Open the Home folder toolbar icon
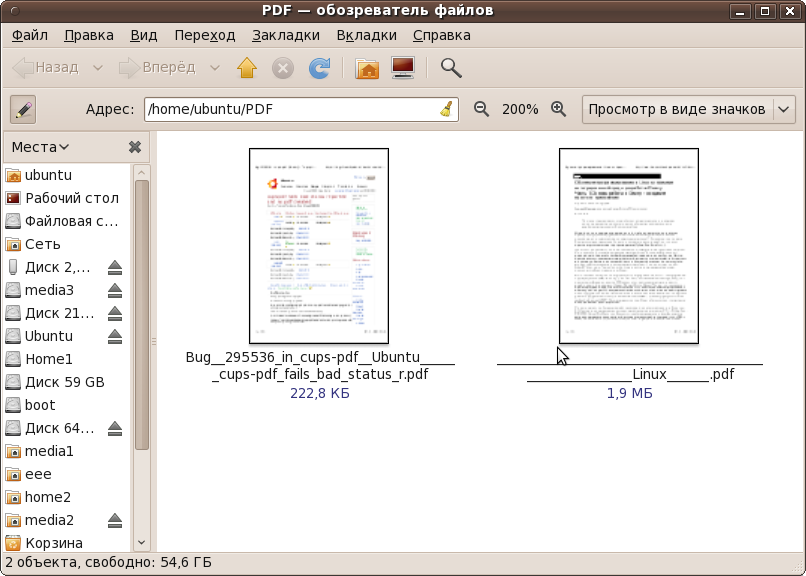The width and height of the screenshot is (806, 576). click(367, 68)
